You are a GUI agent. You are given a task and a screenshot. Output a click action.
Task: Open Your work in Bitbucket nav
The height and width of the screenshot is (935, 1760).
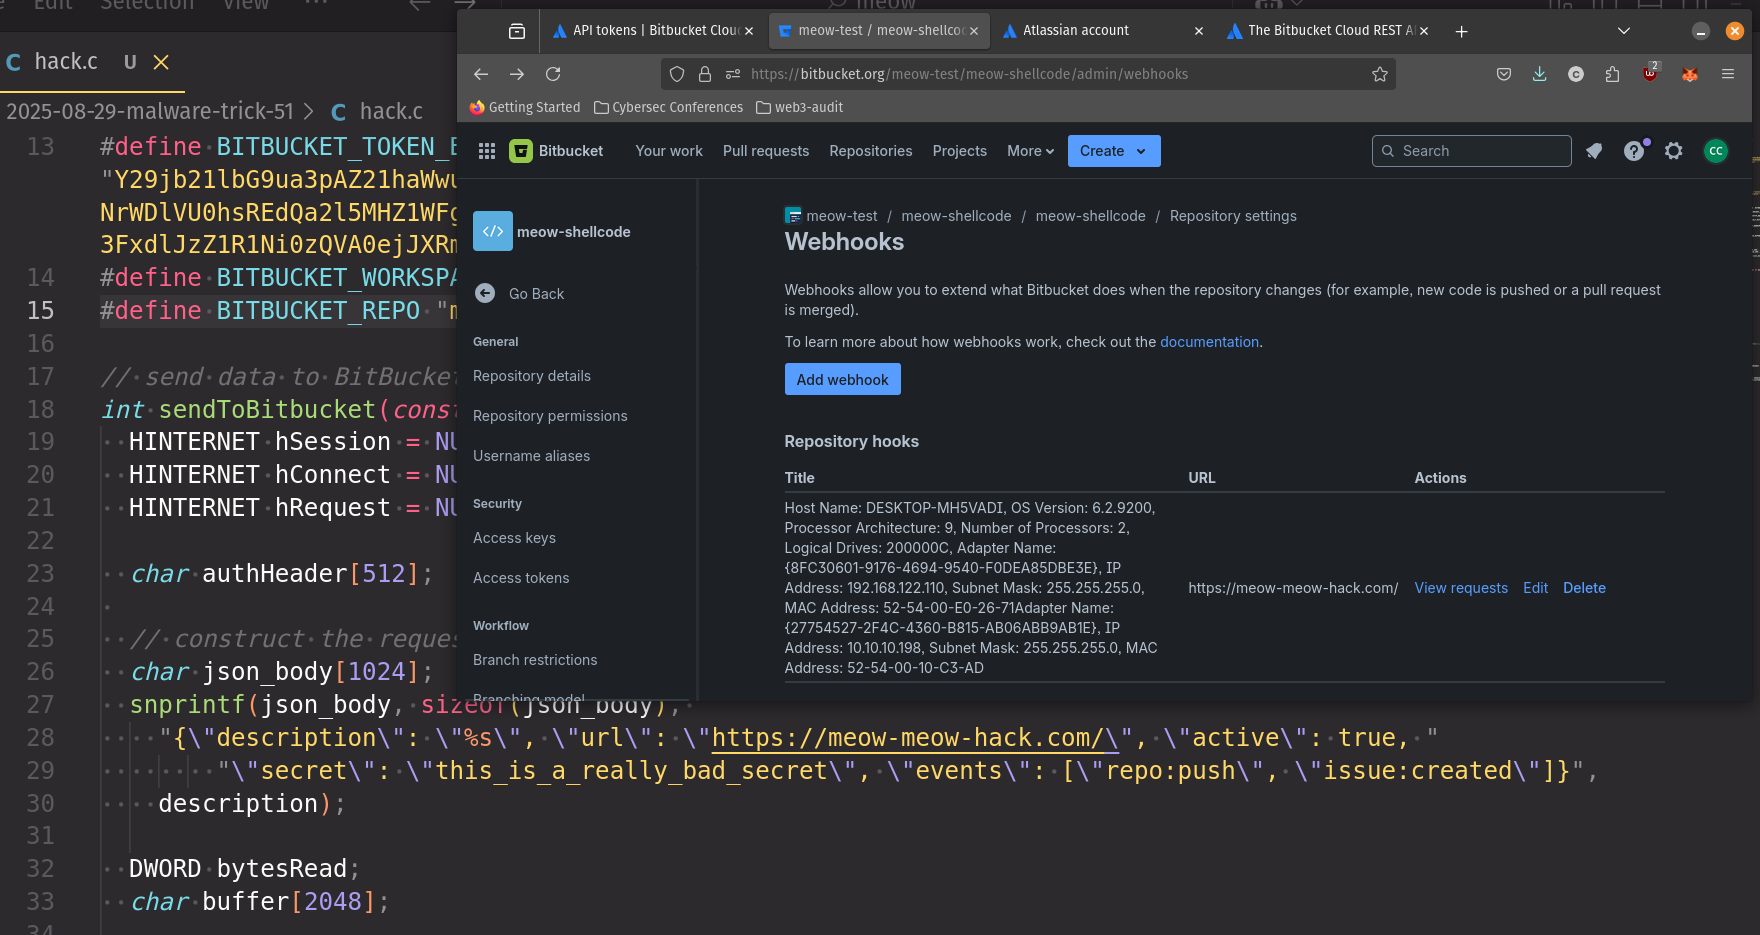(669, 151)
